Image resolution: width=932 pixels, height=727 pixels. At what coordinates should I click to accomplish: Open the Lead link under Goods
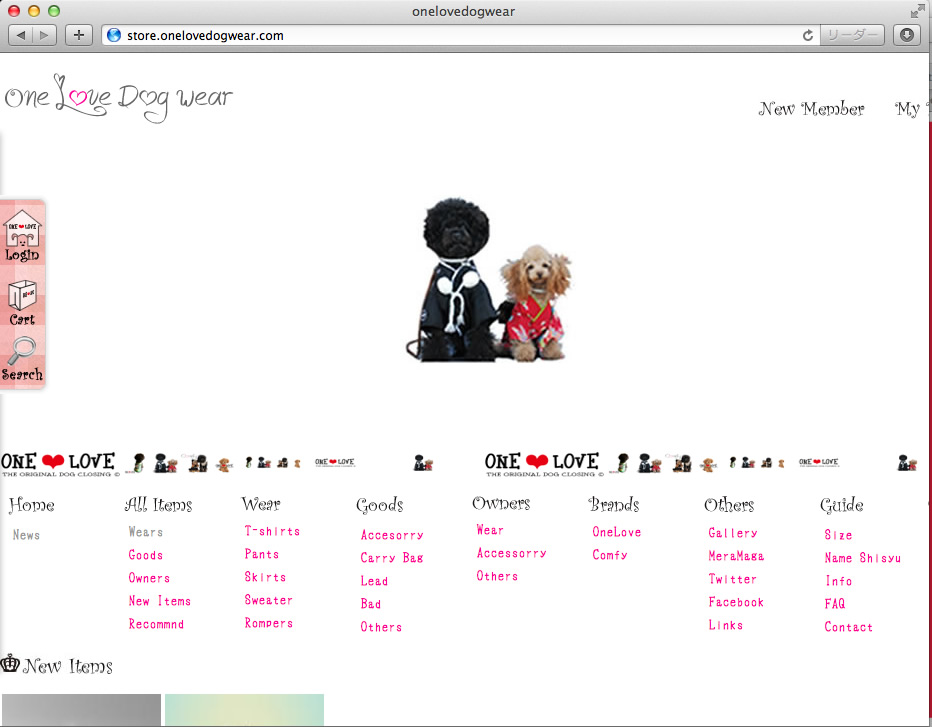[x=374, y=581]
